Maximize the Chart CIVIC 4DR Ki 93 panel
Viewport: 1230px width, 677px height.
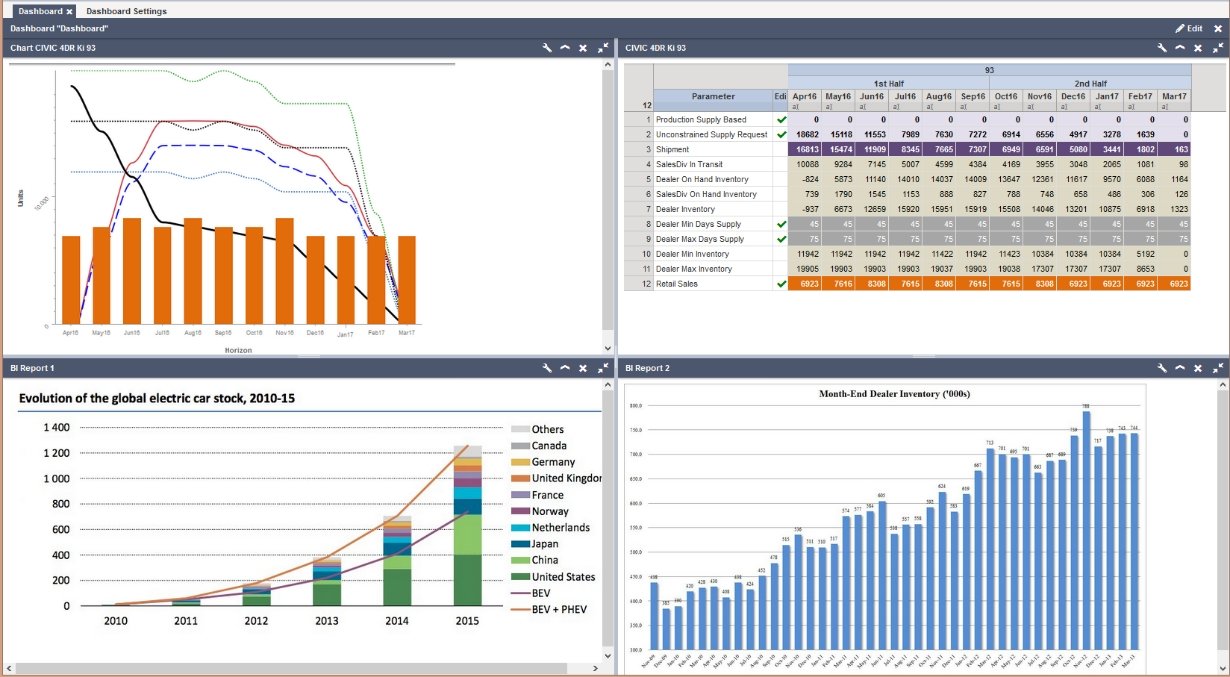tap(603, 48)
